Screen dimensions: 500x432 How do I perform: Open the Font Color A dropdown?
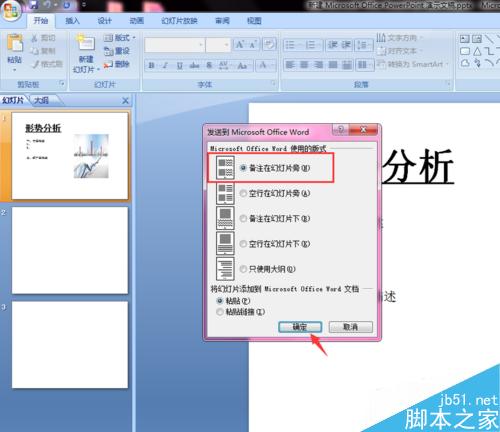(x=266, y=65)
